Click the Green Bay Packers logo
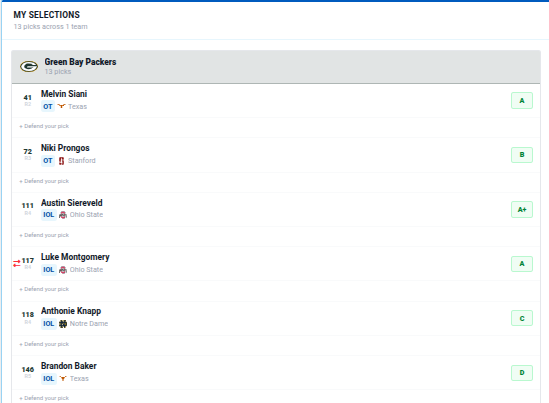This screenshot has width=549, height=403. [29, 66]
